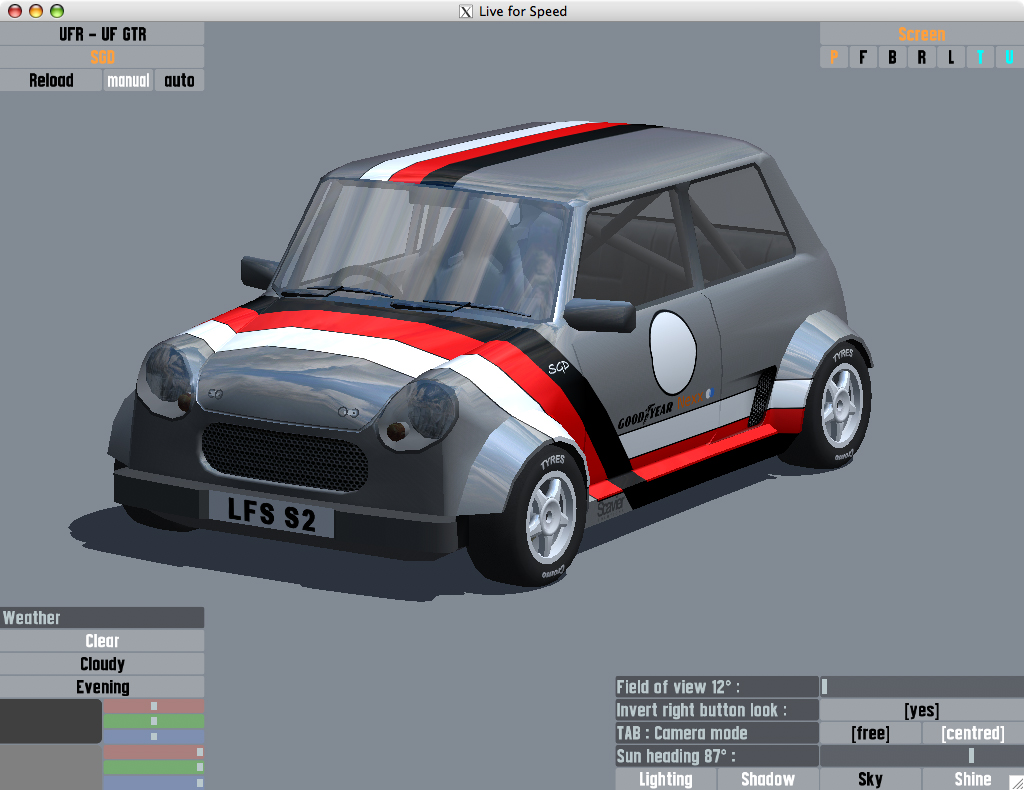The height and width of the screenshot is (790, 1024).
Task: Click Reload skin button
Action: [x=51, y=80]
